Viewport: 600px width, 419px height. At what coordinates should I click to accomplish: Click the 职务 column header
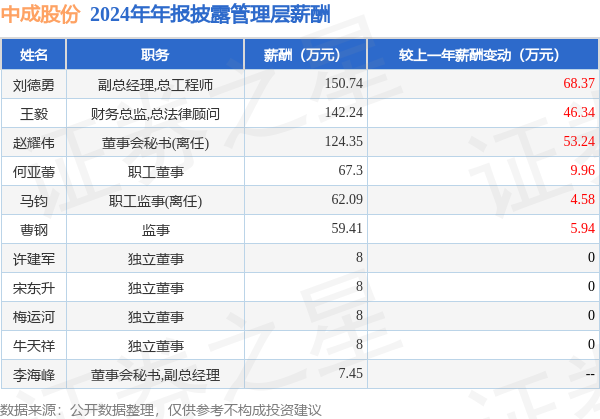(155, 55)
